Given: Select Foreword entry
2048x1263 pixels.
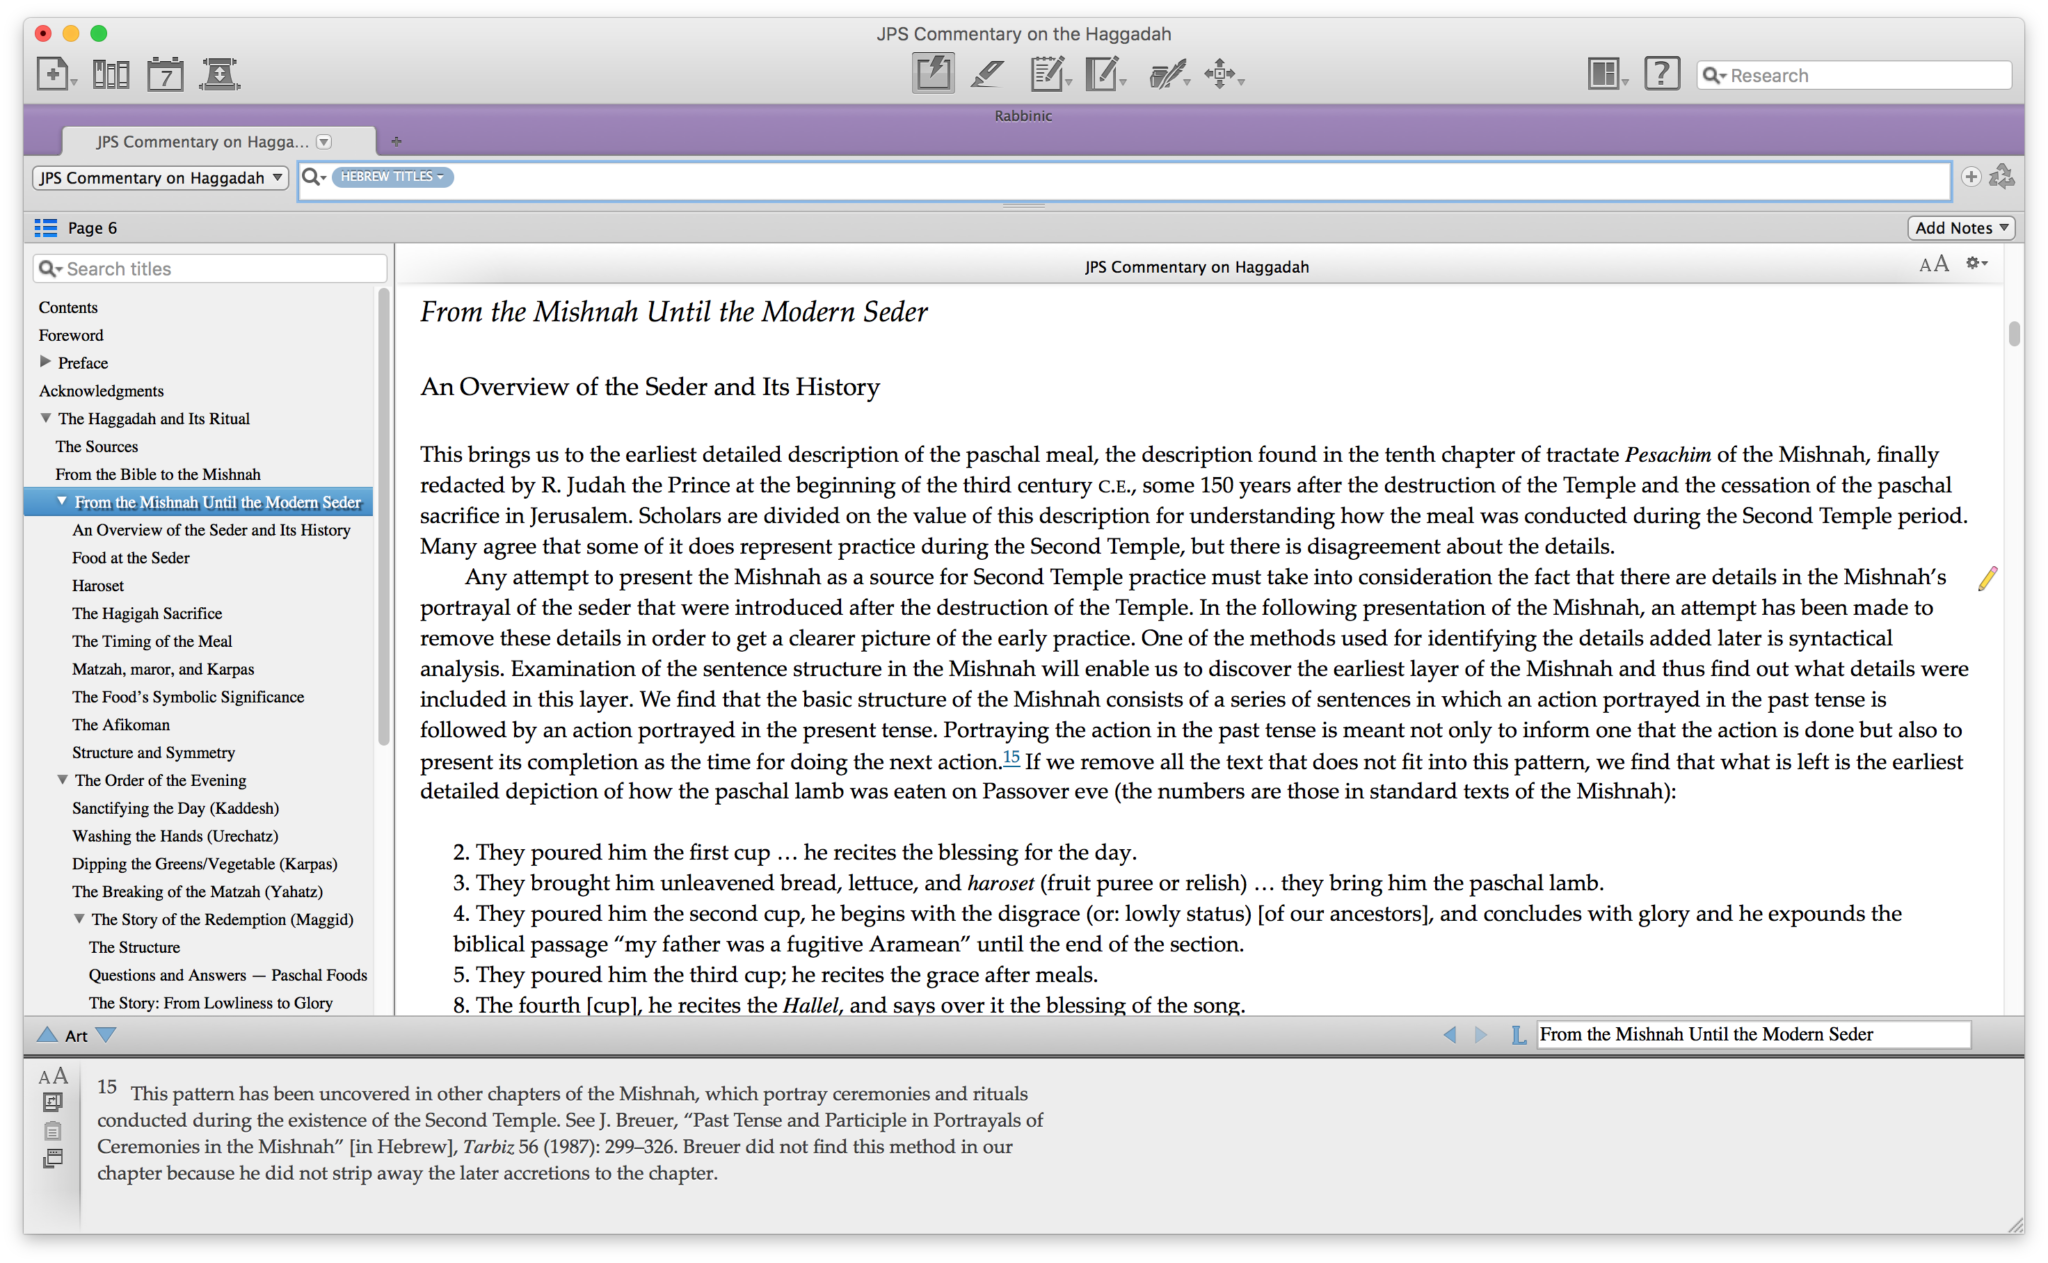Looking at the screenshot, I should 71,335.
